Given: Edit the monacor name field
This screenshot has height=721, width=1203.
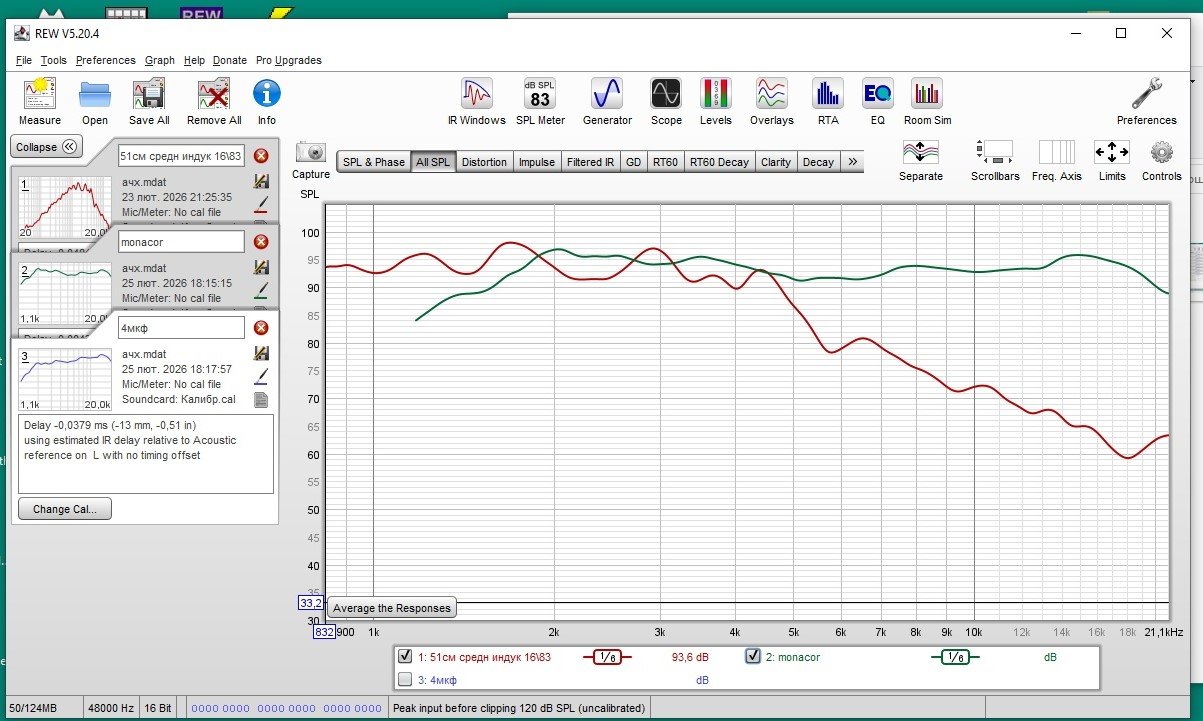Looking at the screenshot, I should (181, 242).
